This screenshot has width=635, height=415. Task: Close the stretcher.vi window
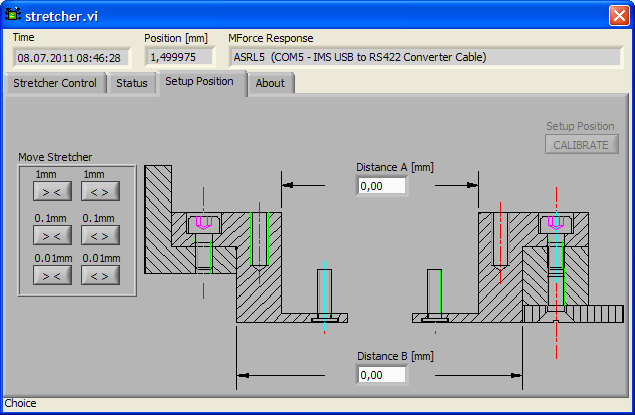tap(619, 16)
